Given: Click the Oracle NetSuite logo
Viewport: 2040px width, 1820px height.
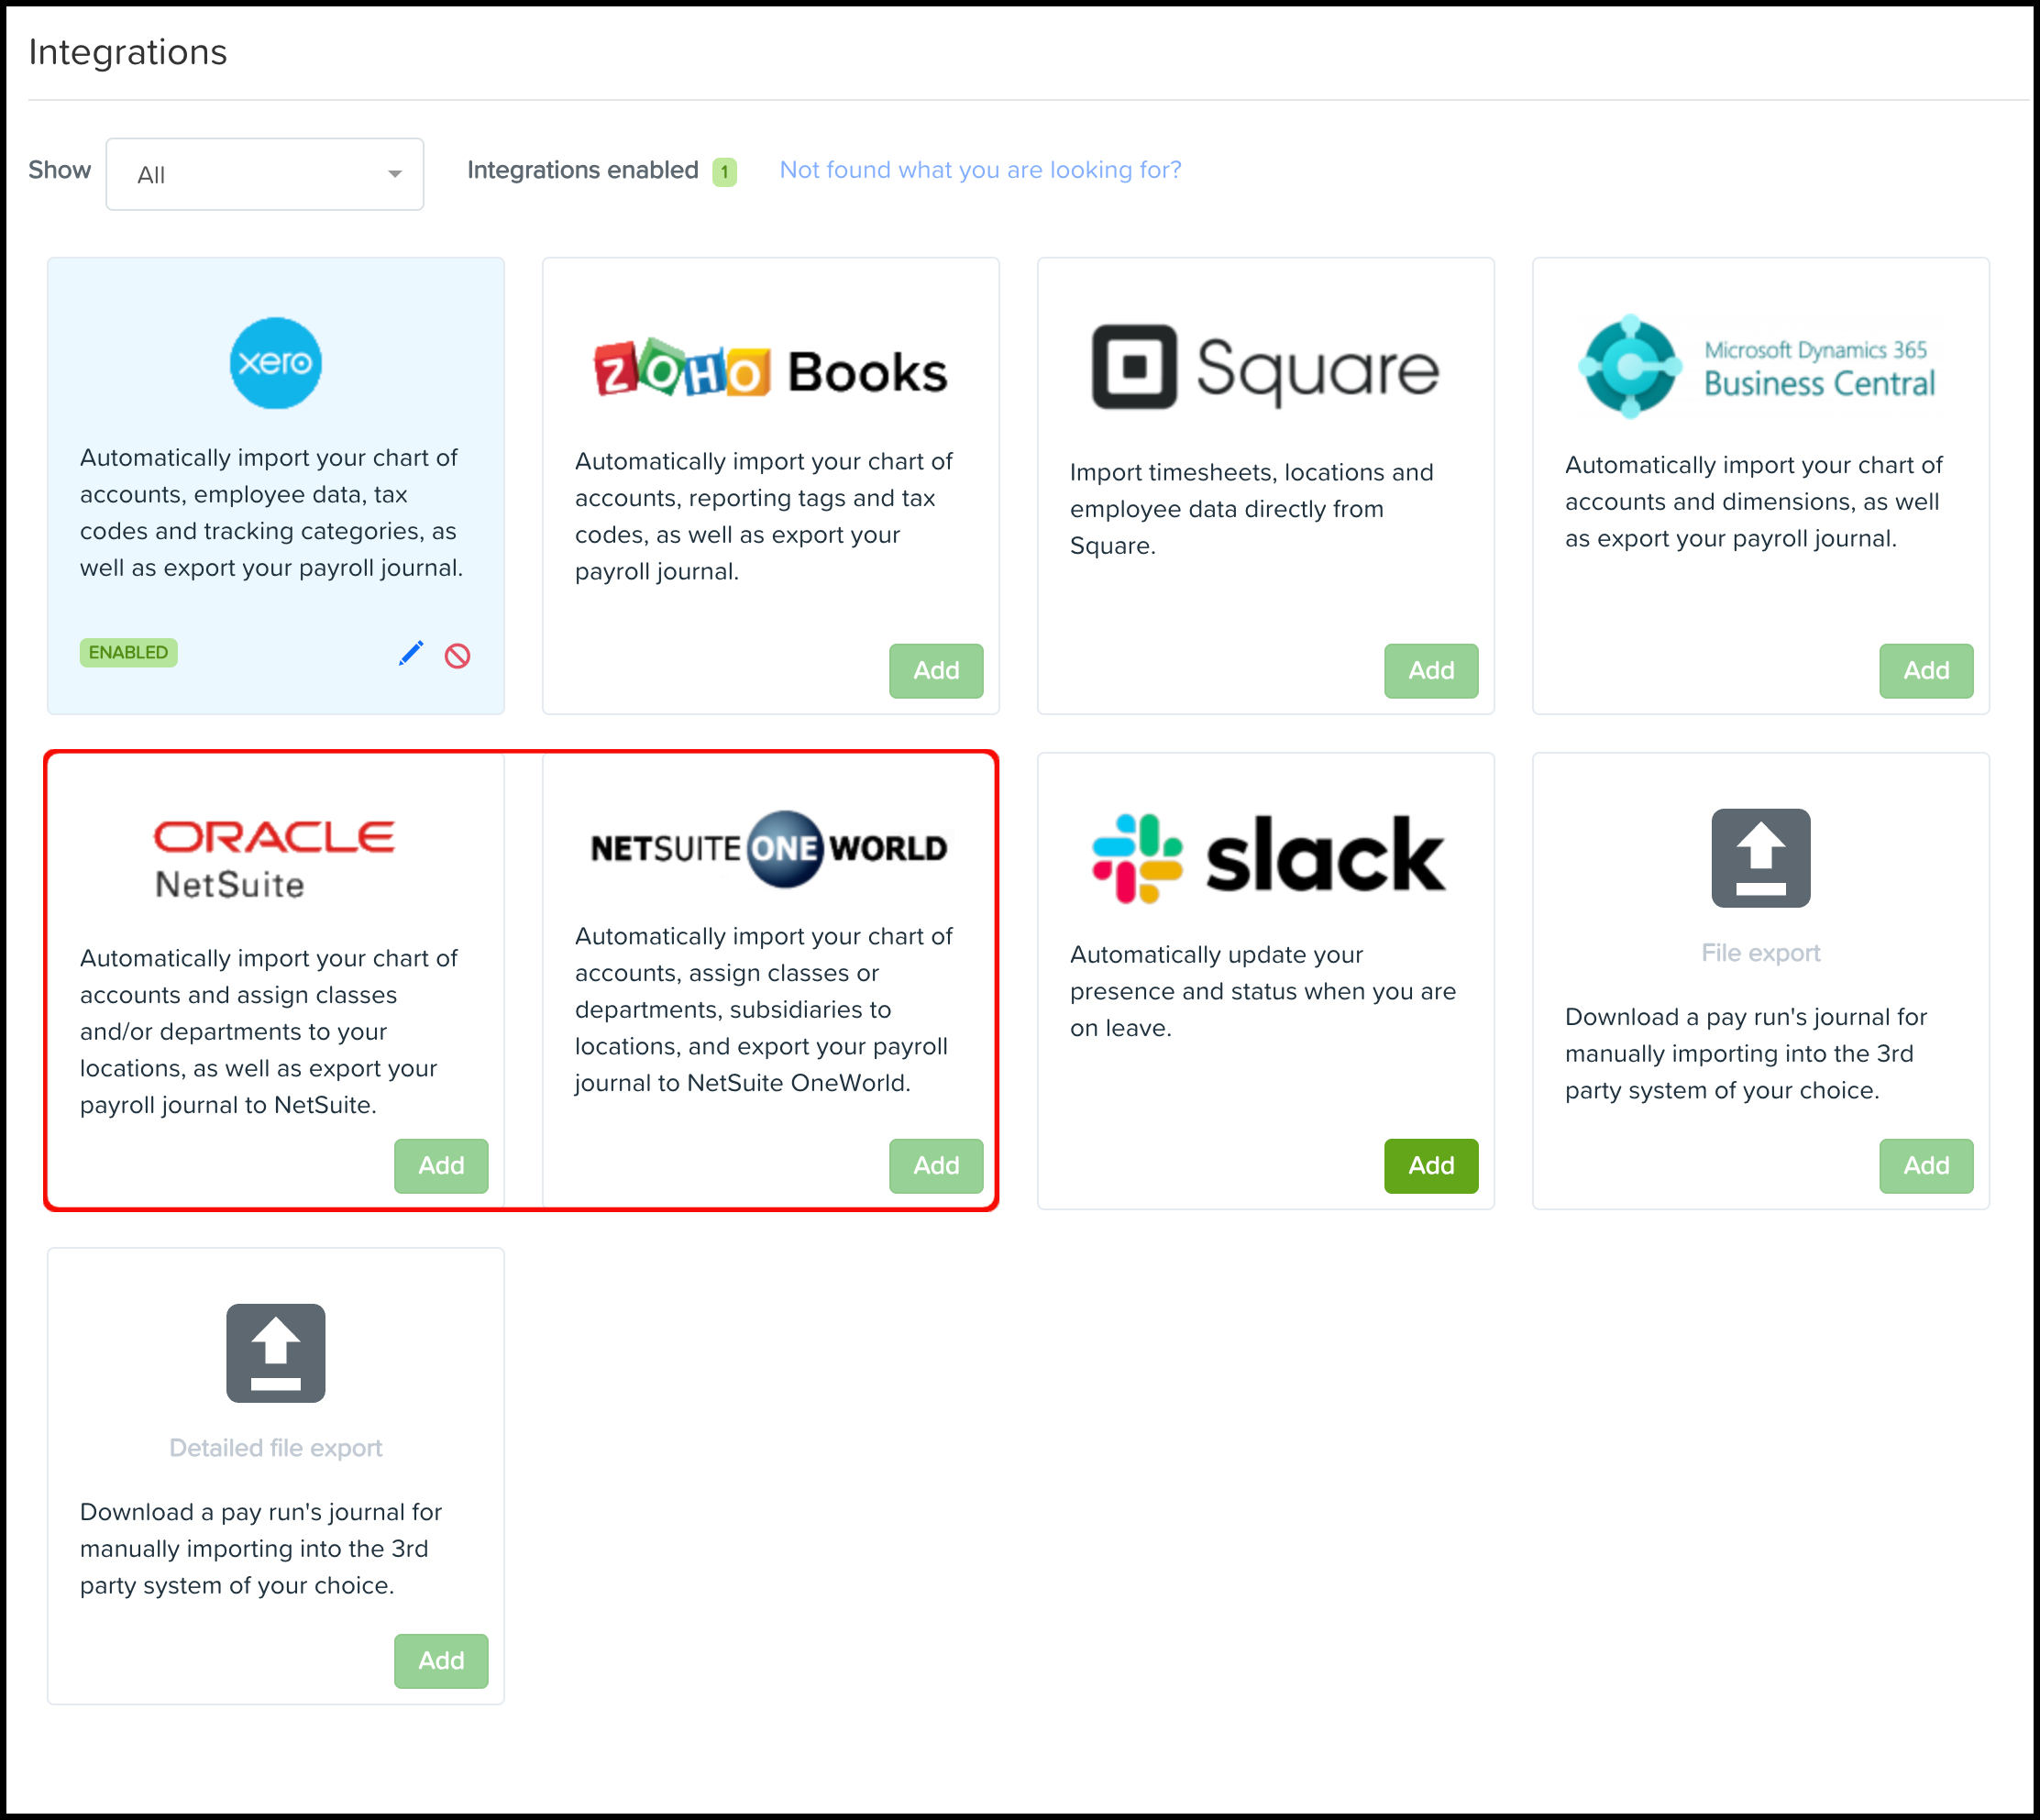Looking at the screenshot, I should tap(274, 860).
